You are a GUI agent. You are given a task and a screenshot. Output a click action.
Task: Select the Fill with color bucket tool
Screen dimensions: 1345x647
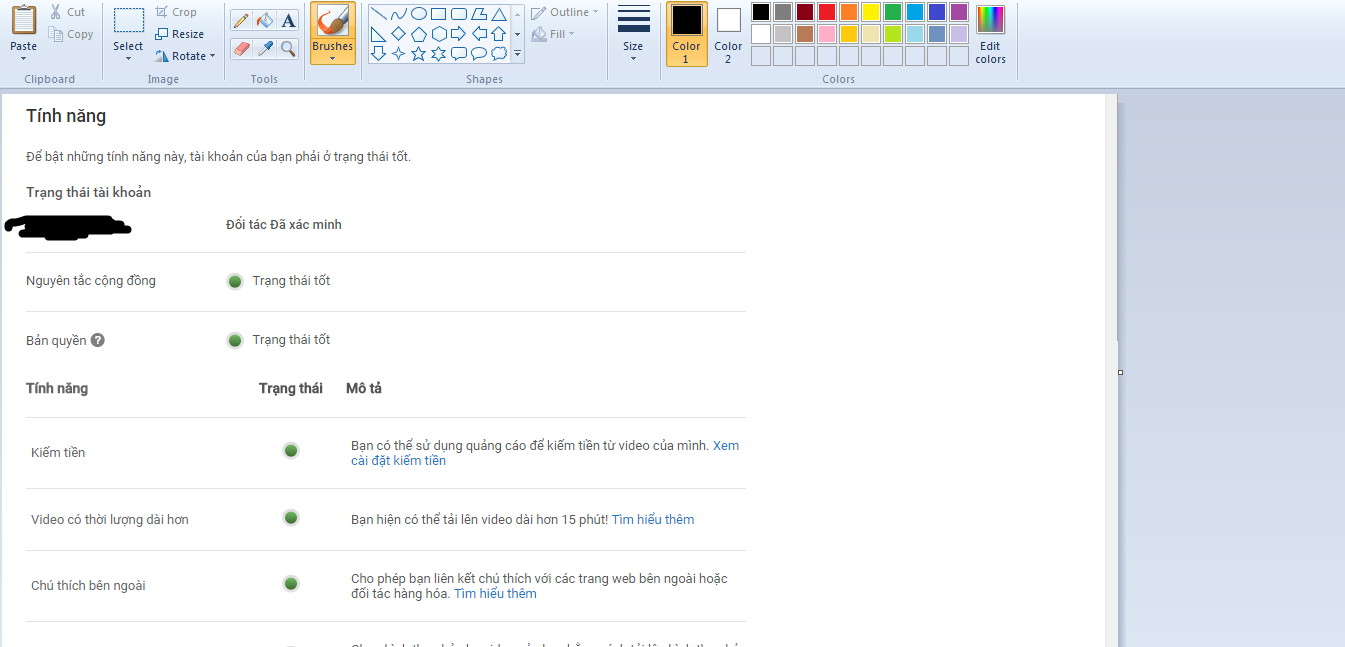pyautogui.click(x=265, y=20)
